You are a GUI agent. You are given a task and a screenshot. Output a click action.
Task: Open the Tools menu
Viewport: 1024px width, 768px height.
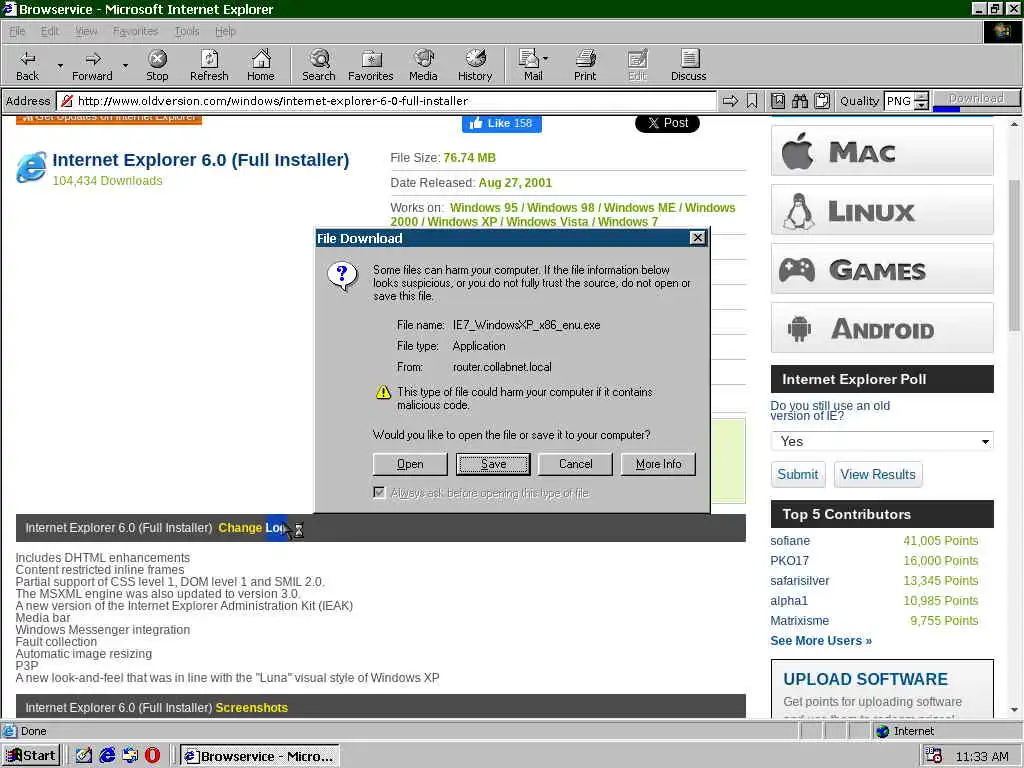point(187,31)
